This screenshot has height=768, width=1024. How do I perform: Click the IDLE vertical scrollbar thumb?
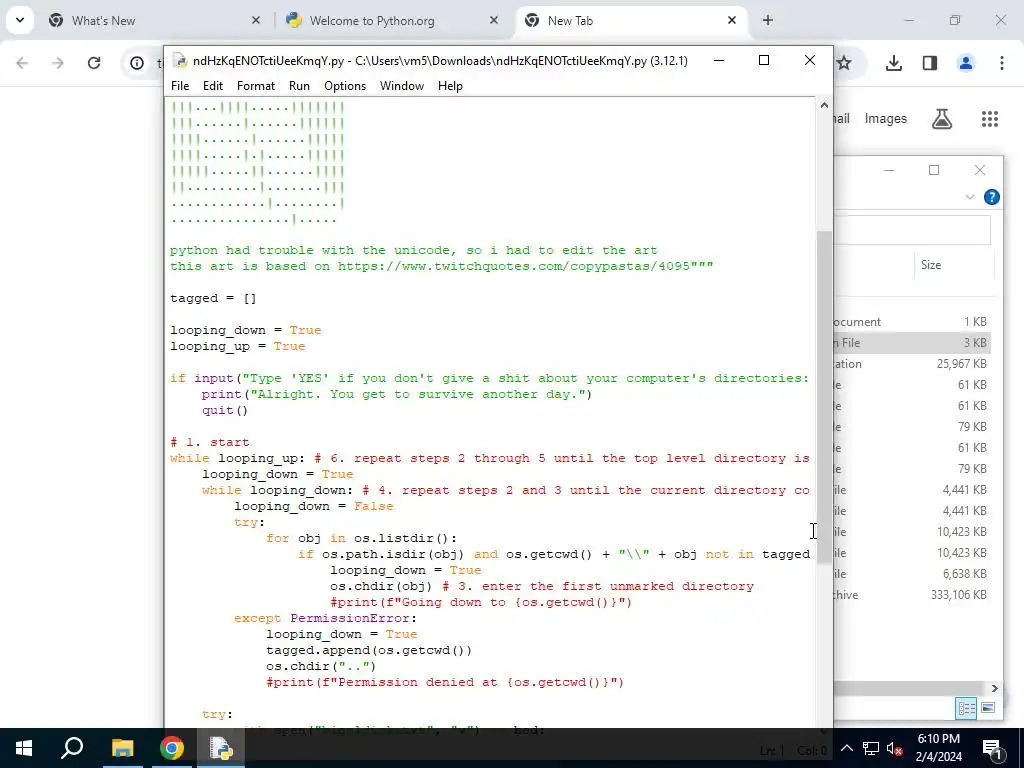(824, 397)
